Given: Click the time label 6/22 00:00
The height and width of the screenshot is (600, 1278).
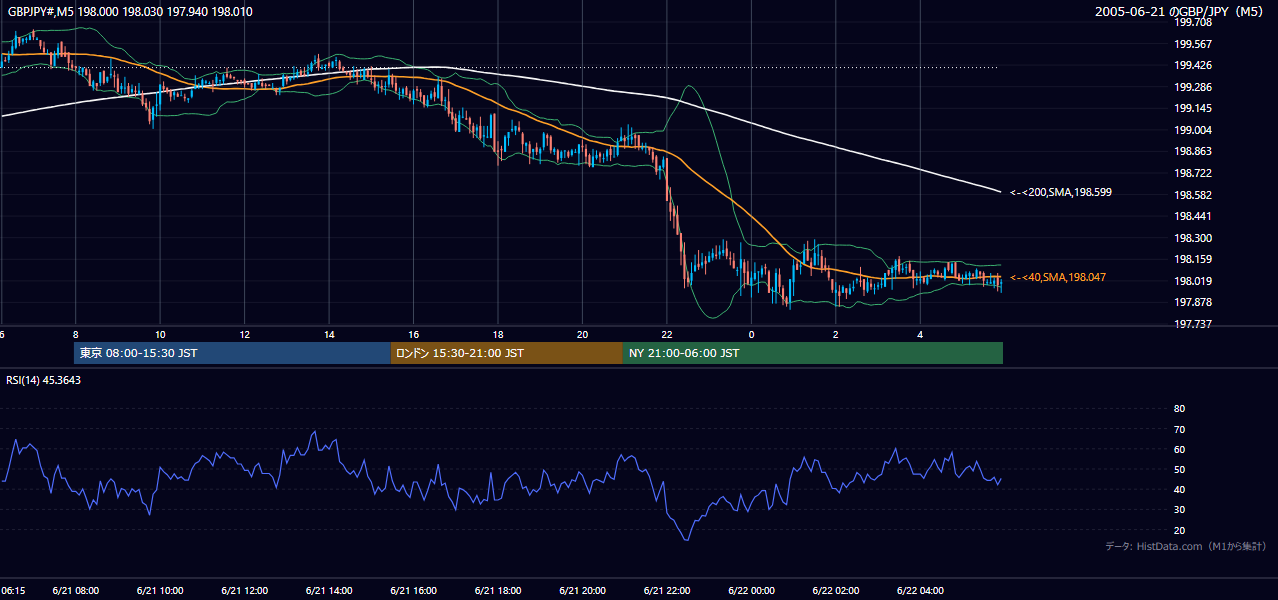Looking at the screenshot, I should click(x=752, y=591).
